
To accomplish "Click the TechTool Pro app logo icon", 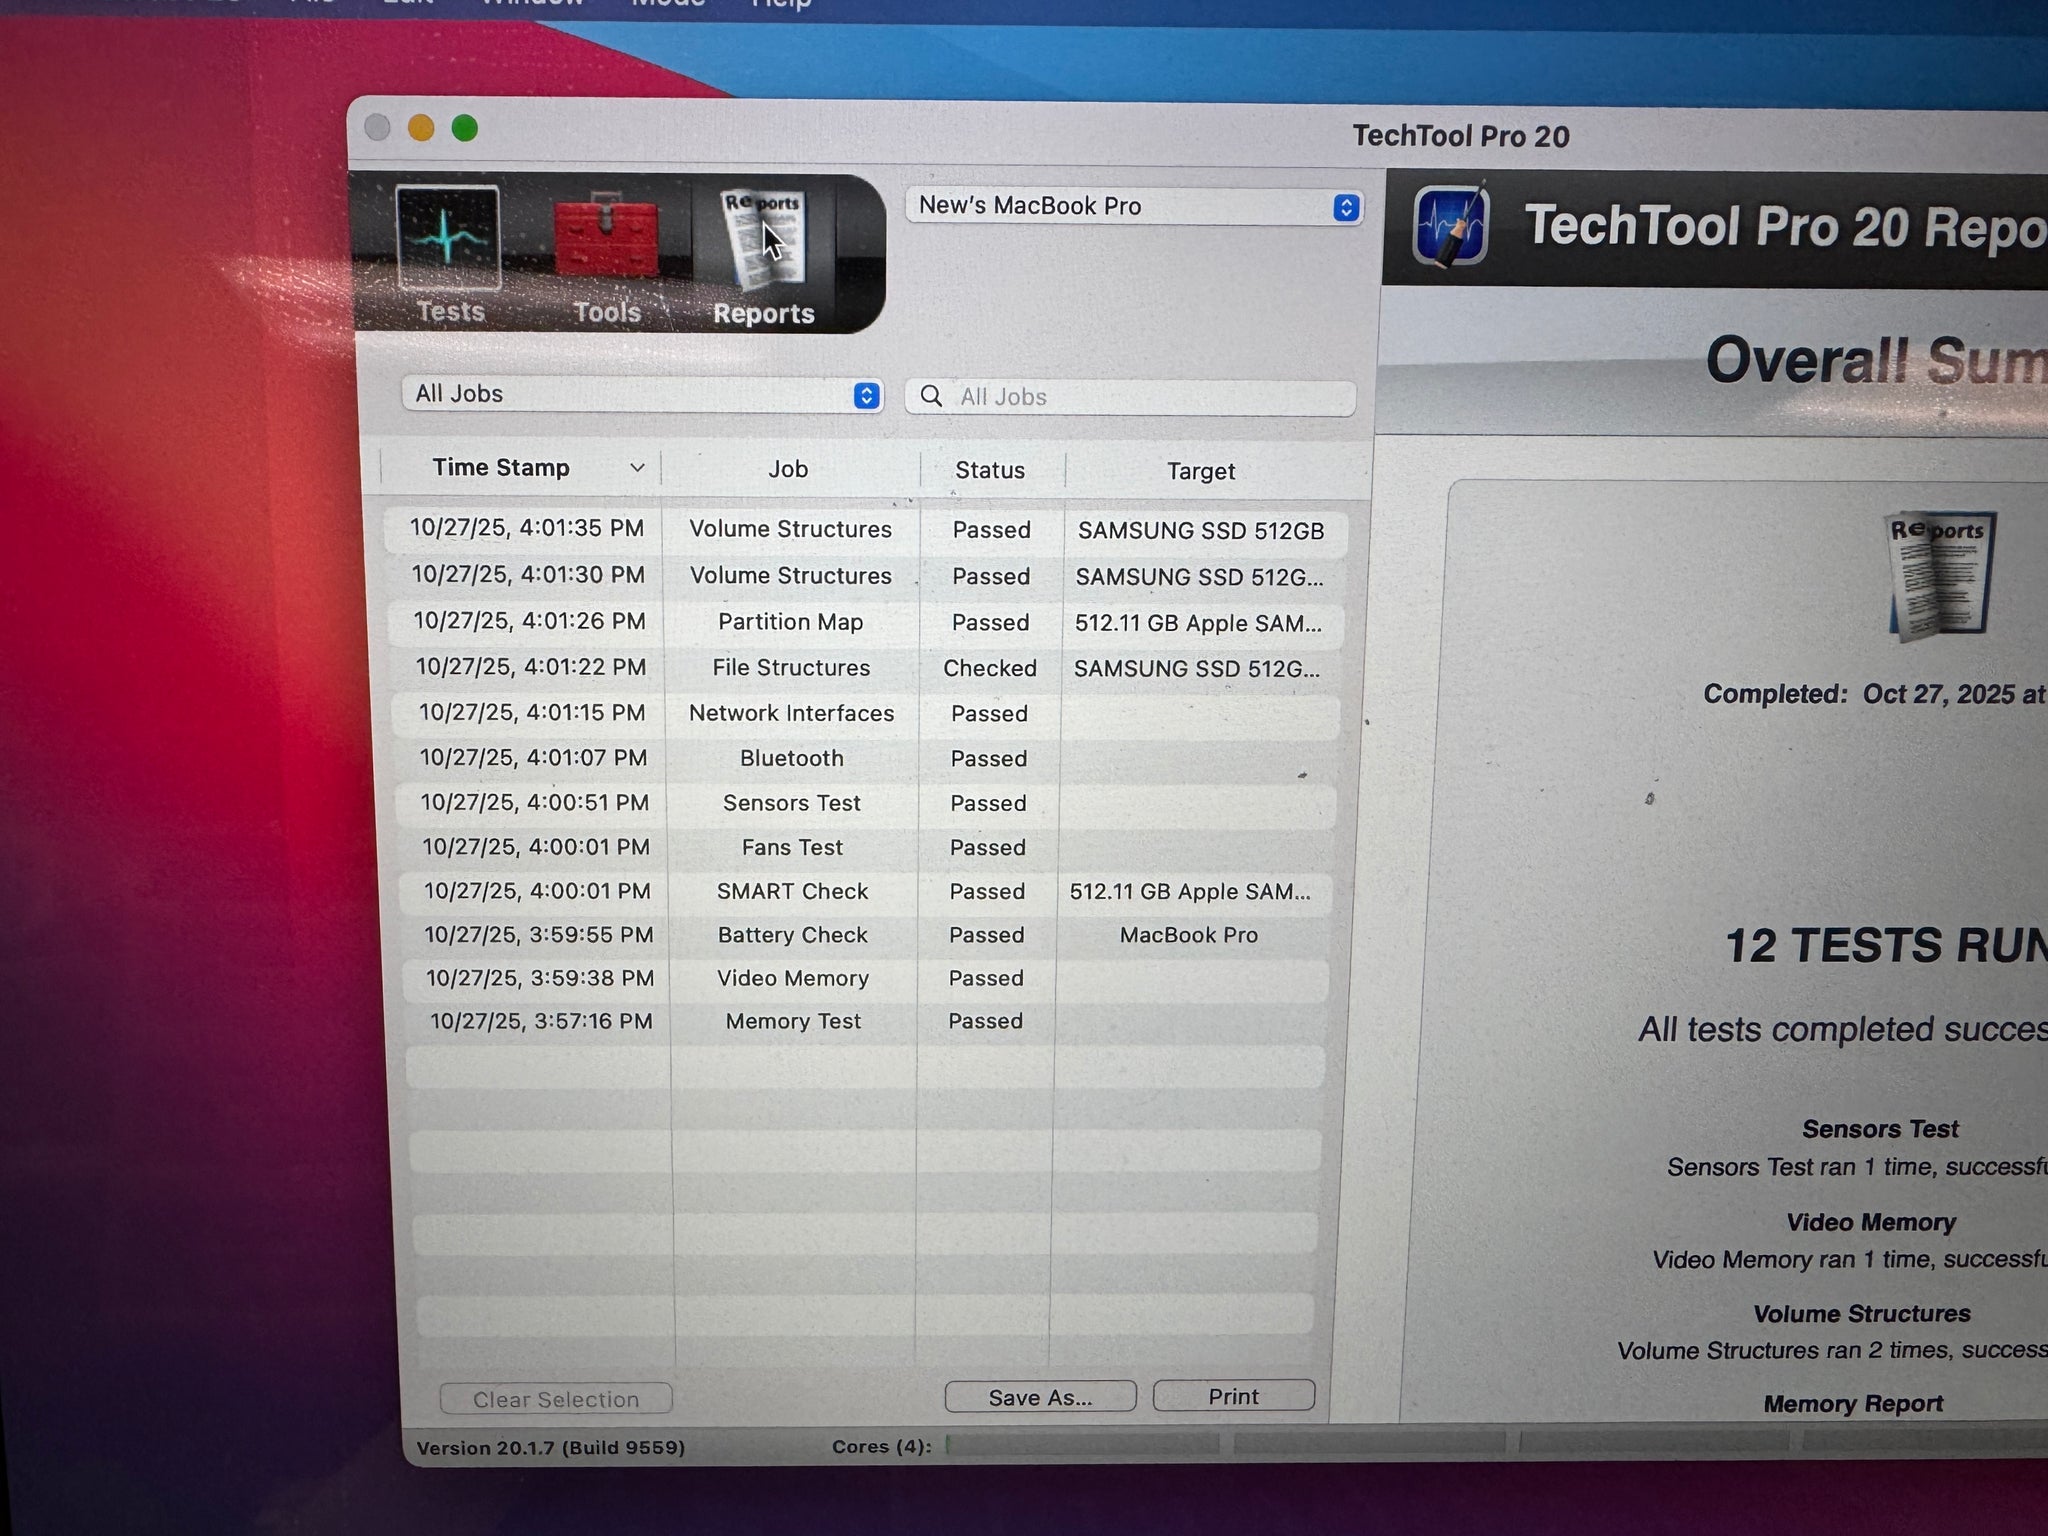I will pos(1450,226).
